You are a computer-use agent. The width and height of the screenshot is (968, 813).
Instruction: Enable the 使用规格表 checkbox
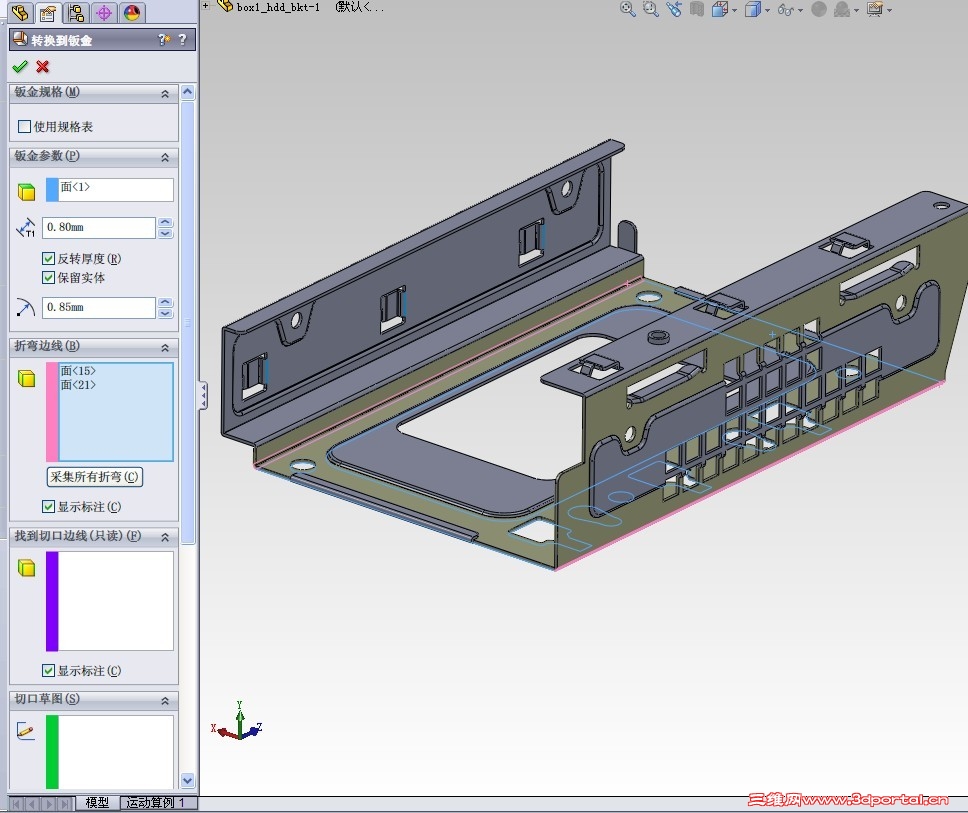(x=25, y=127)
